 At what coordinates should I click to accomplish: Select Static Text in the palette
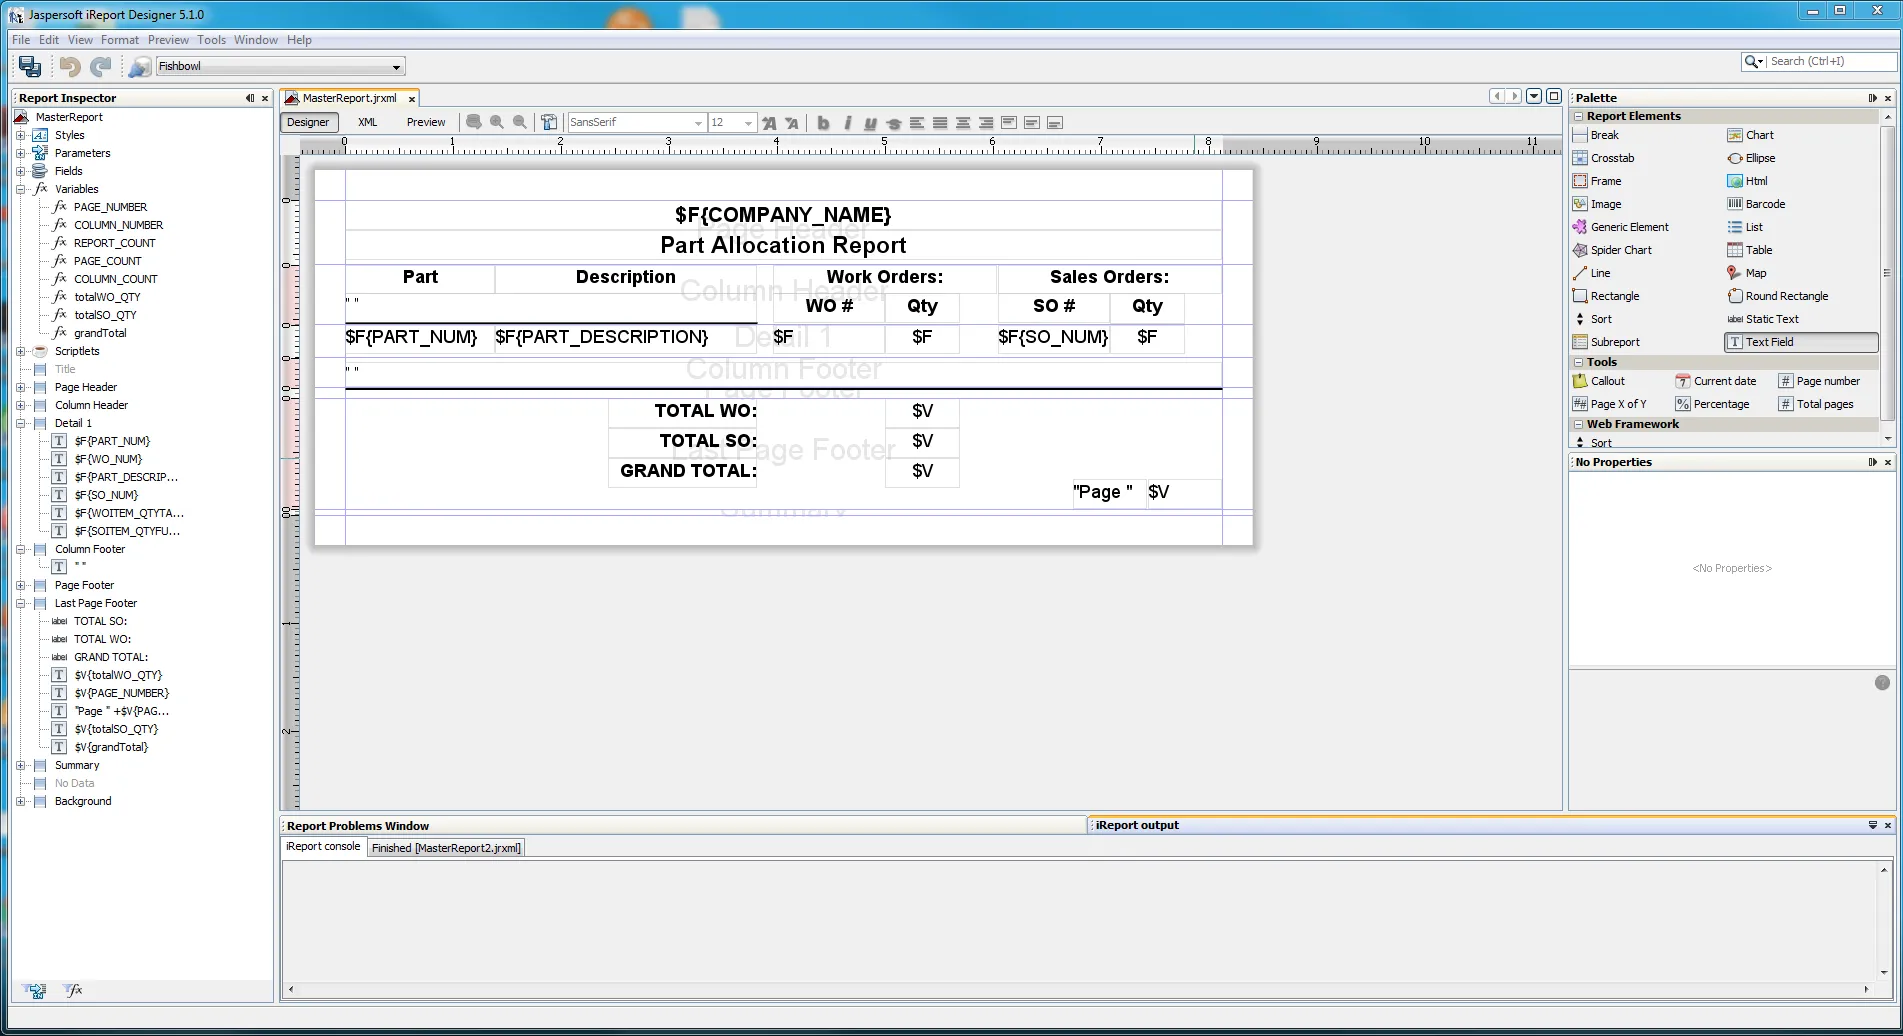point(1763,319)
